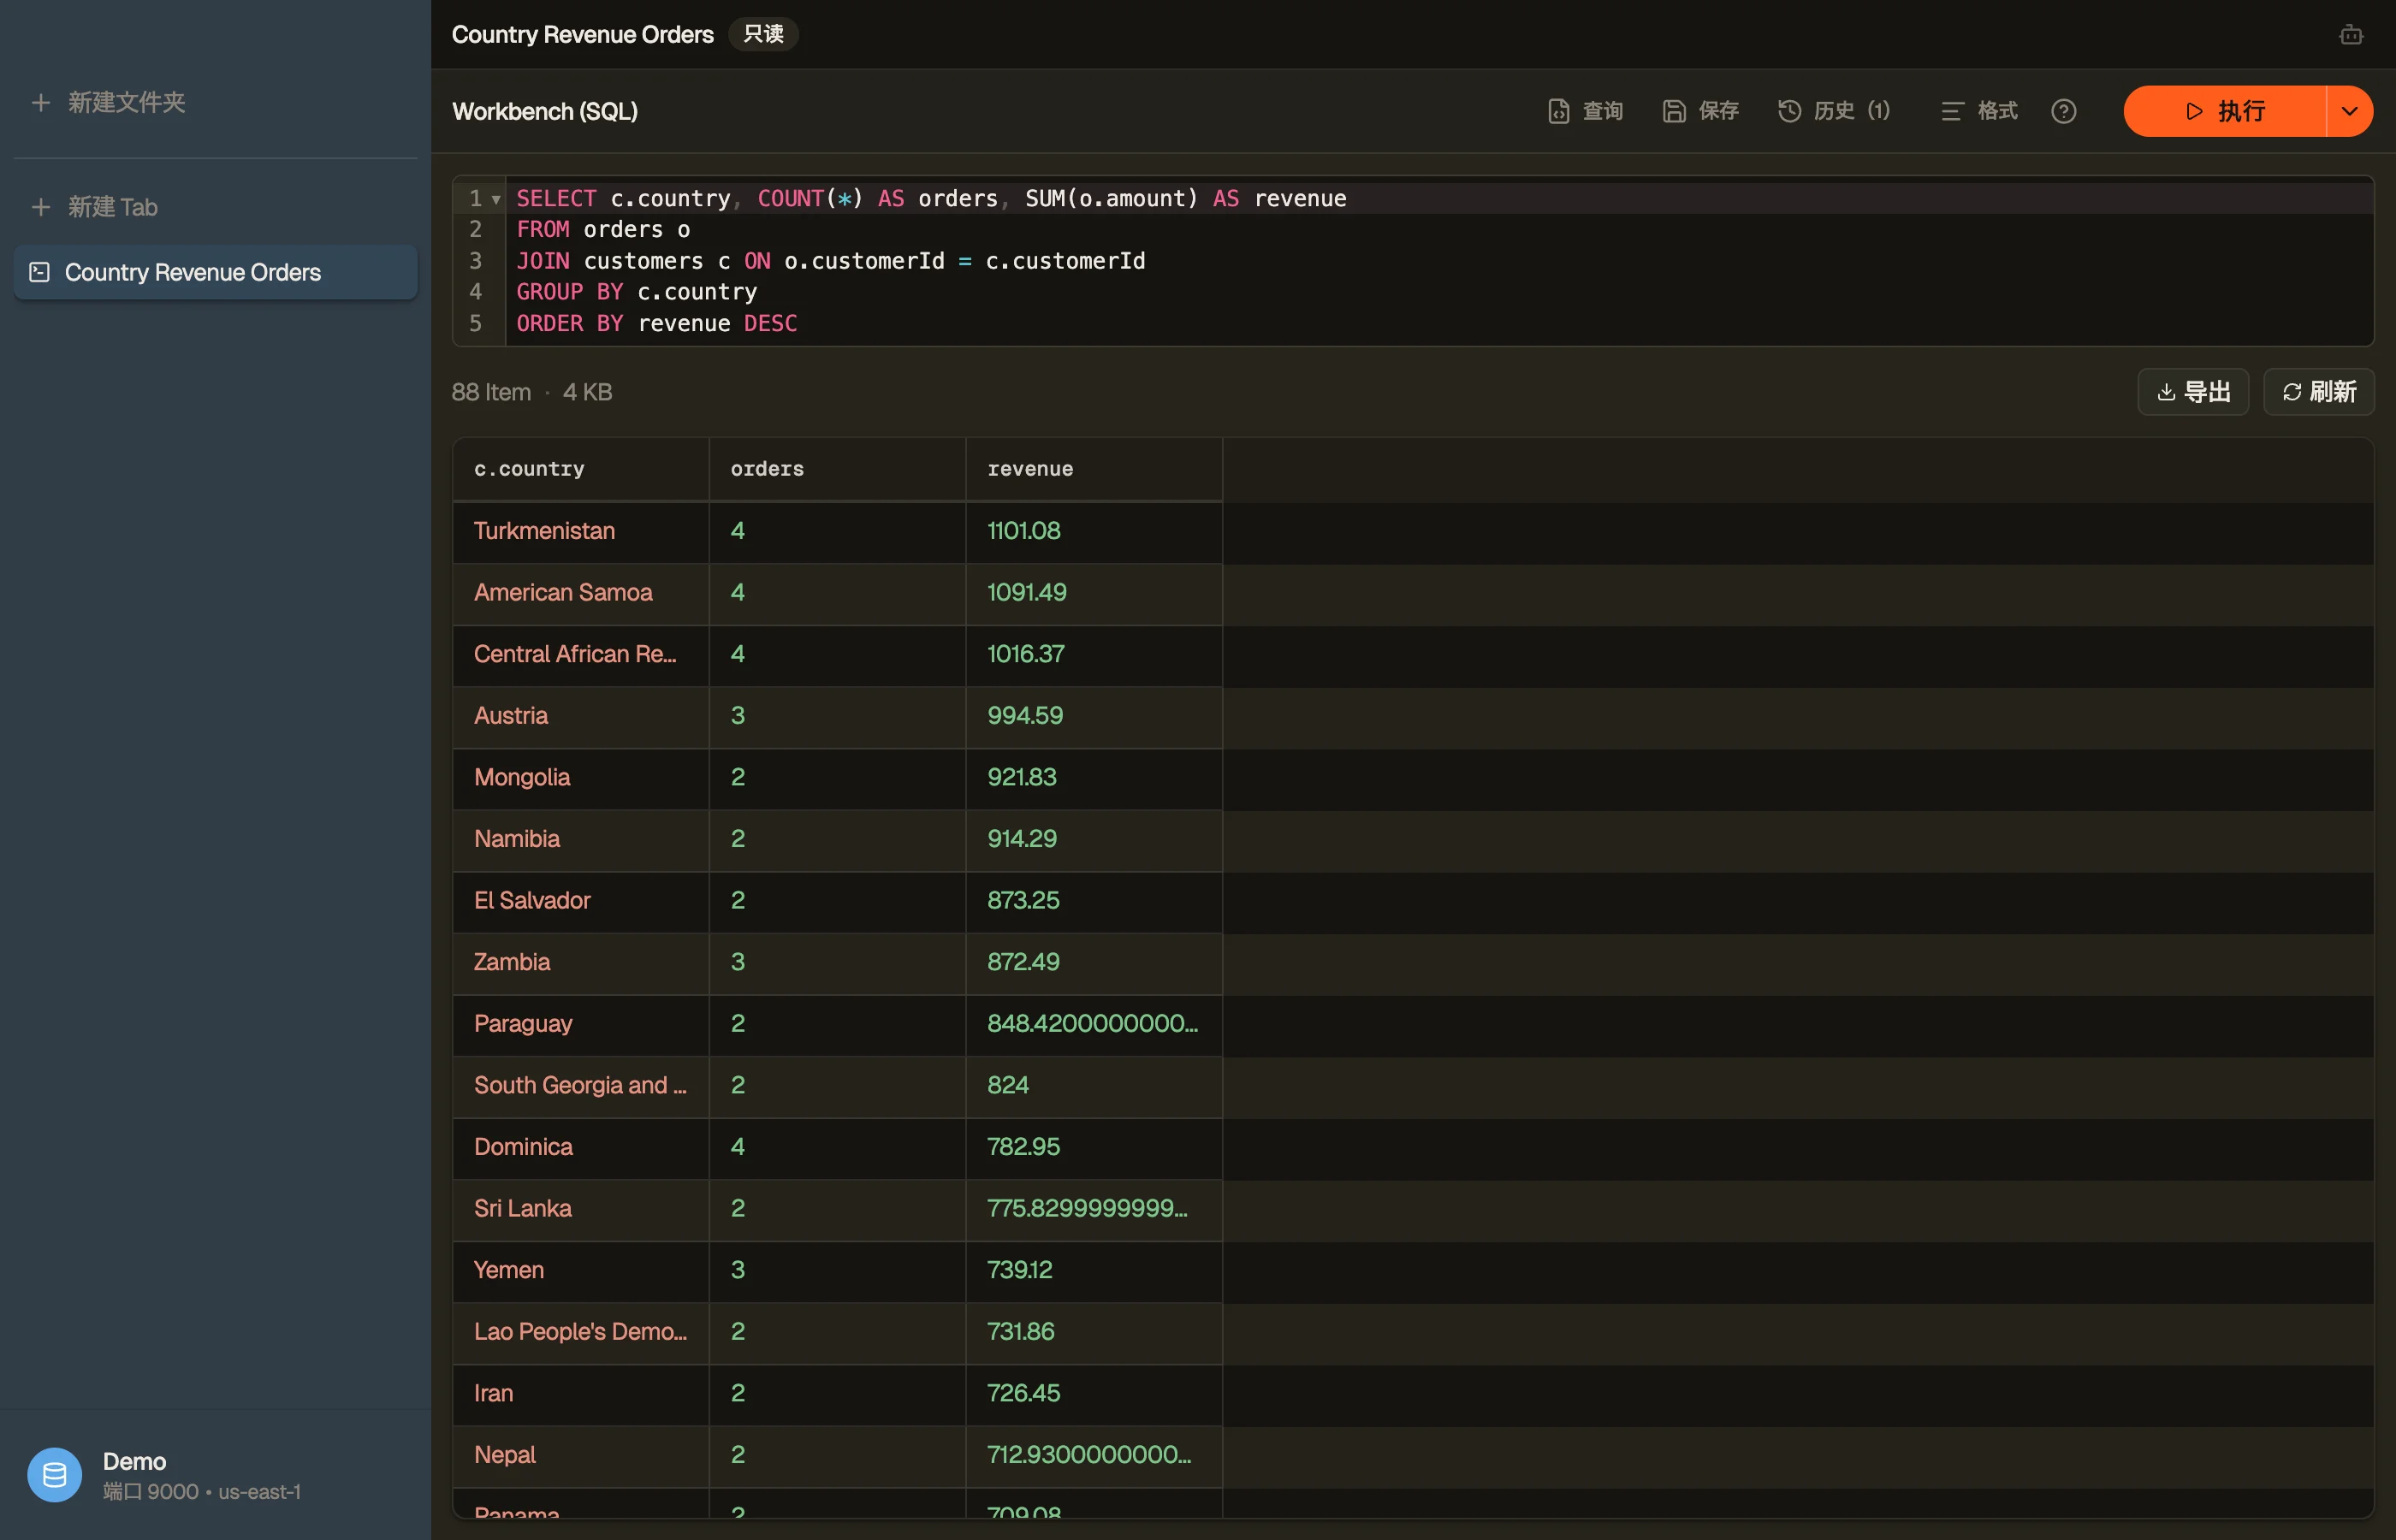2396x1540 pixels.
Task: Click the orders value 4 in Dominica row
Action: tap(738, 1147)
